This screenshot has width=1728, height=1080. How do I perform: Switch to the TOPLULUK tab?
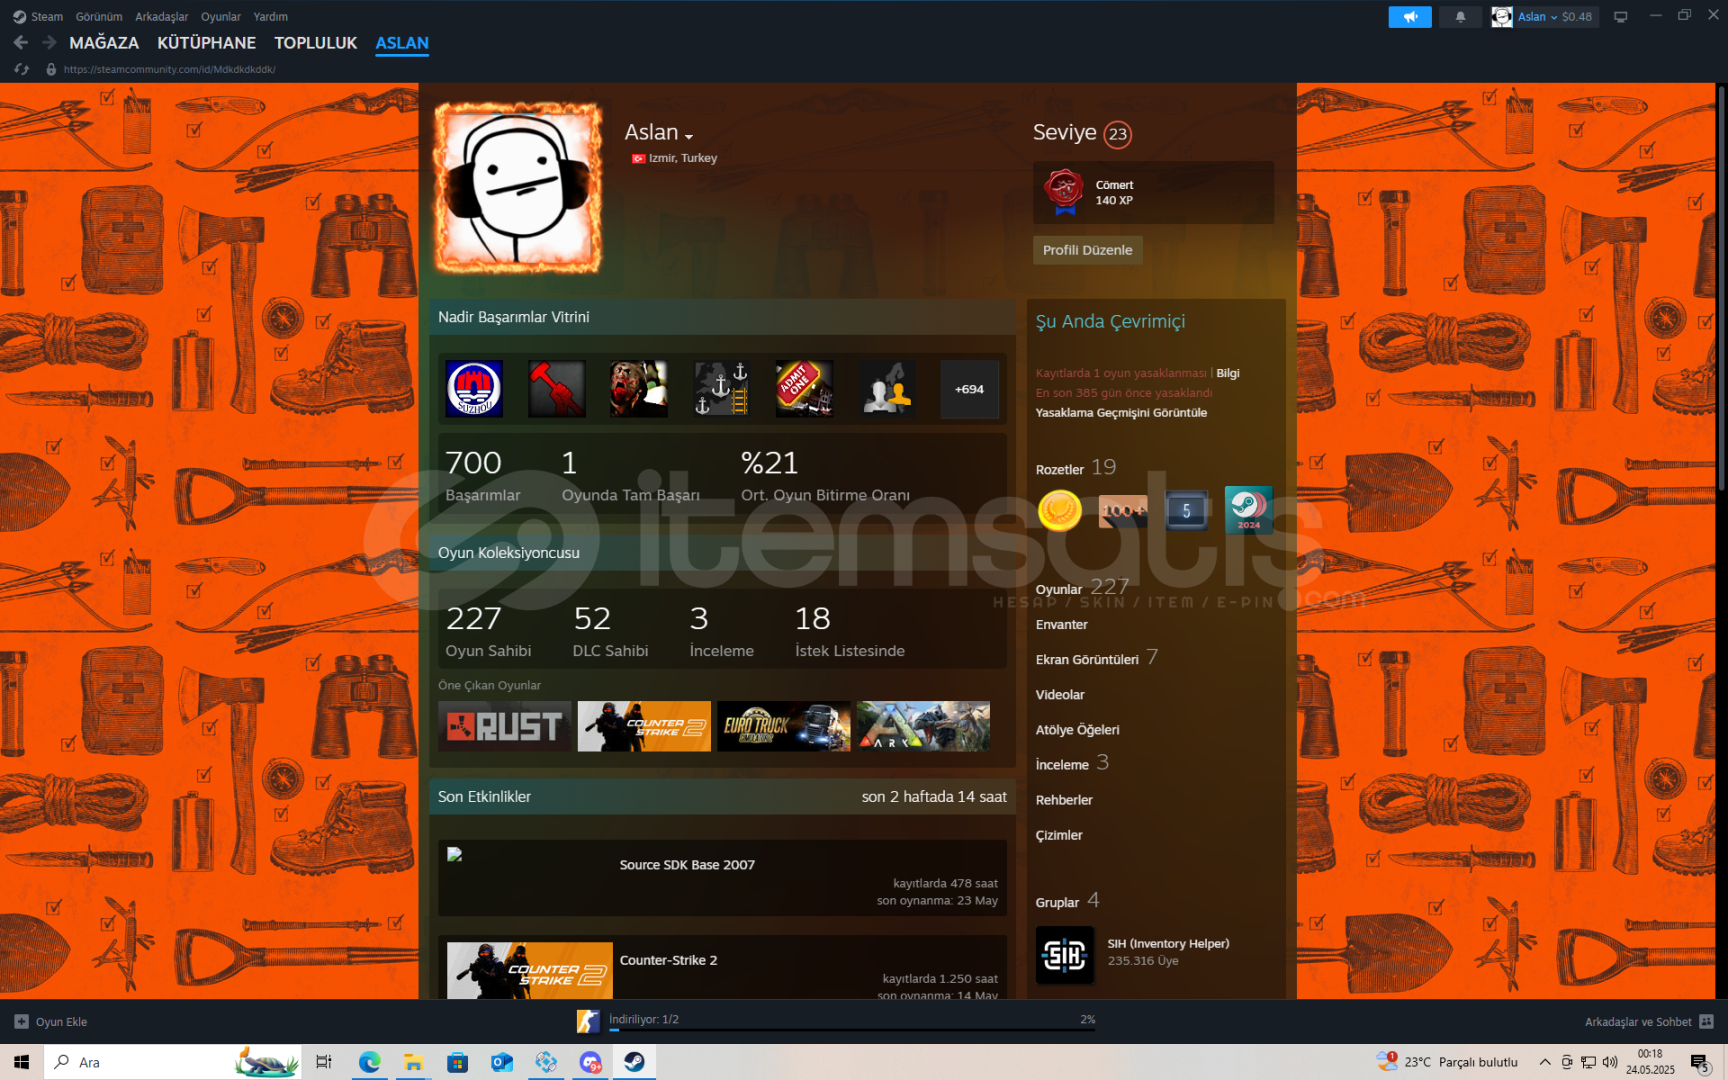pos(315,43)
